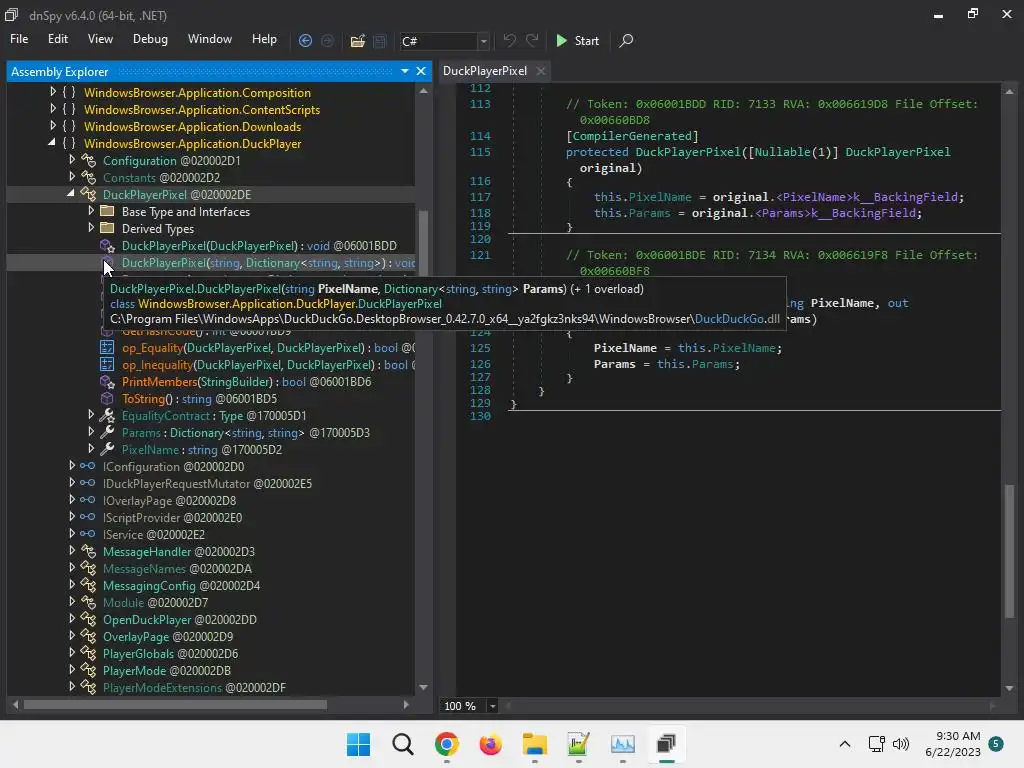Viewport: 1024px width, 768px height.
Task: Collapse WindowsBrowser.Application.DuckPlayer namespace
Action: (x=52, y=142)
